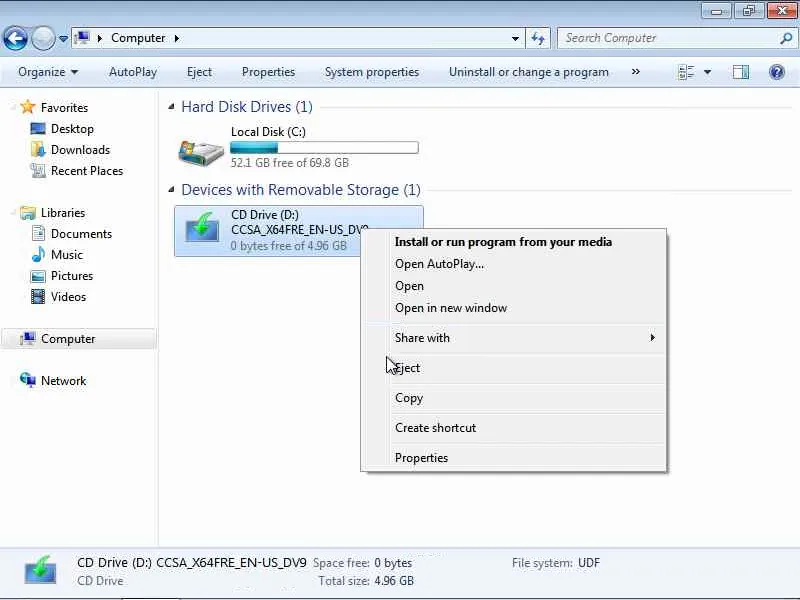Open Downloads under Favorites
Screen dimensions: 800x600
[x=80, y=149]
